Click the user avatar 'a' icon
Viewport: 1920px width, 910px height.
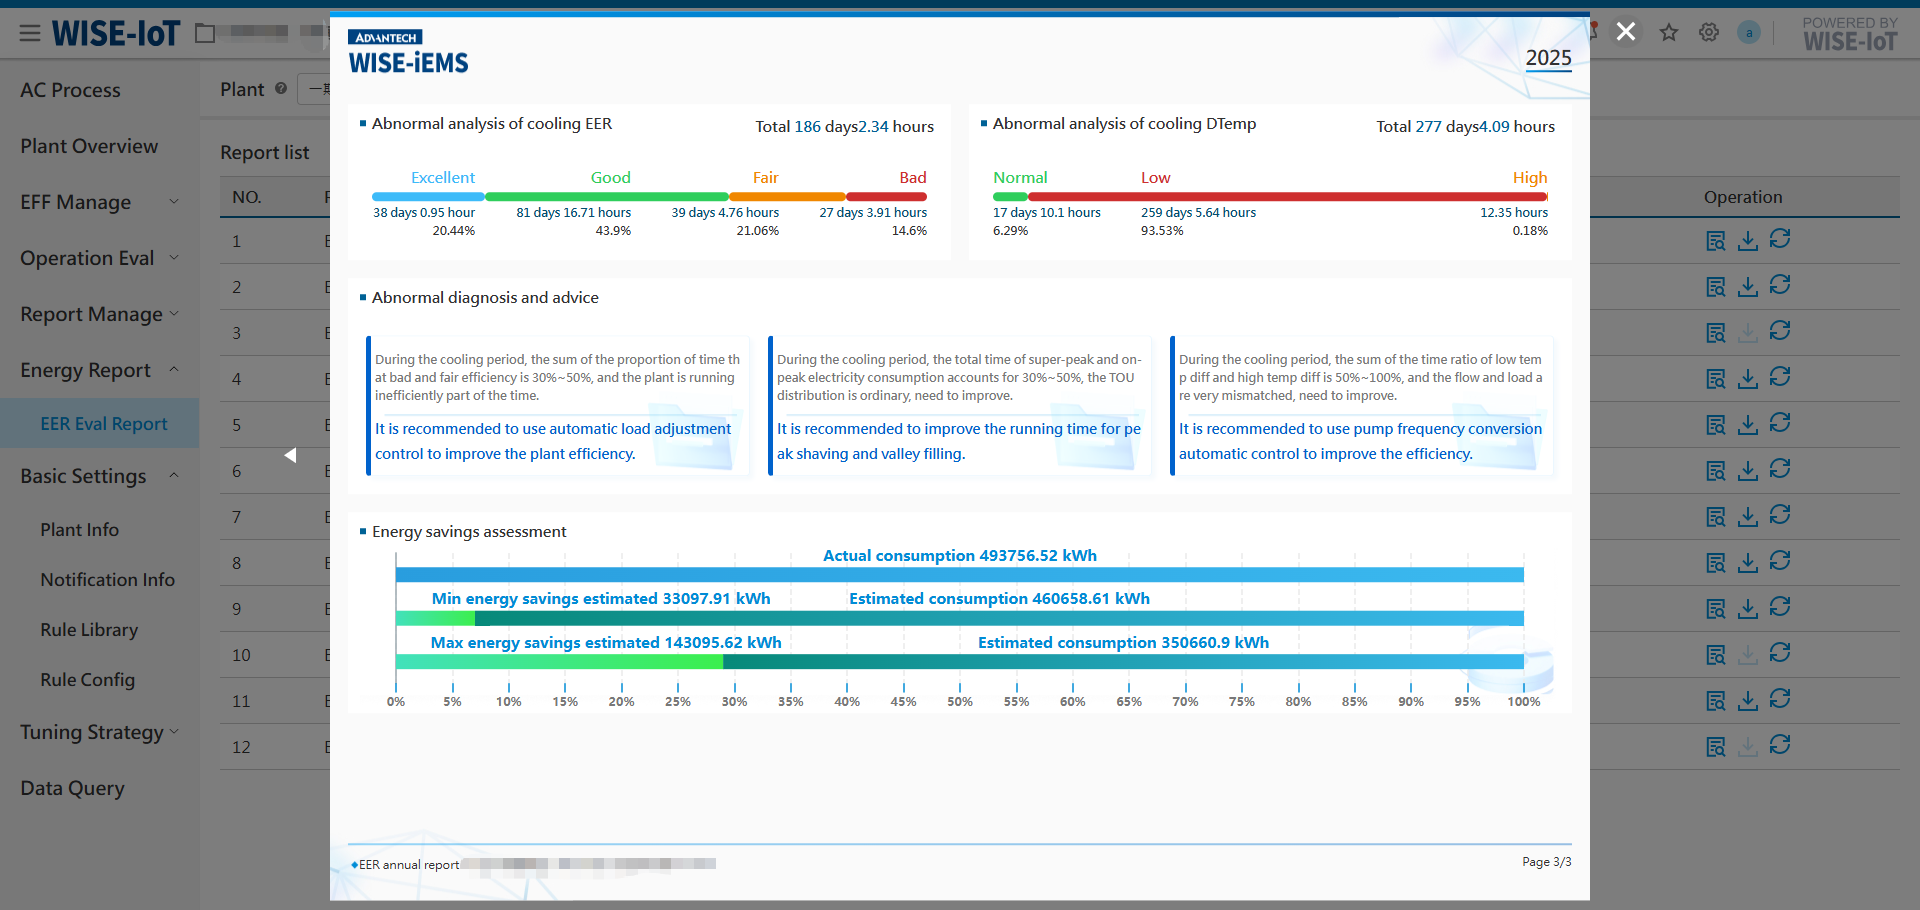point(1749,33)
